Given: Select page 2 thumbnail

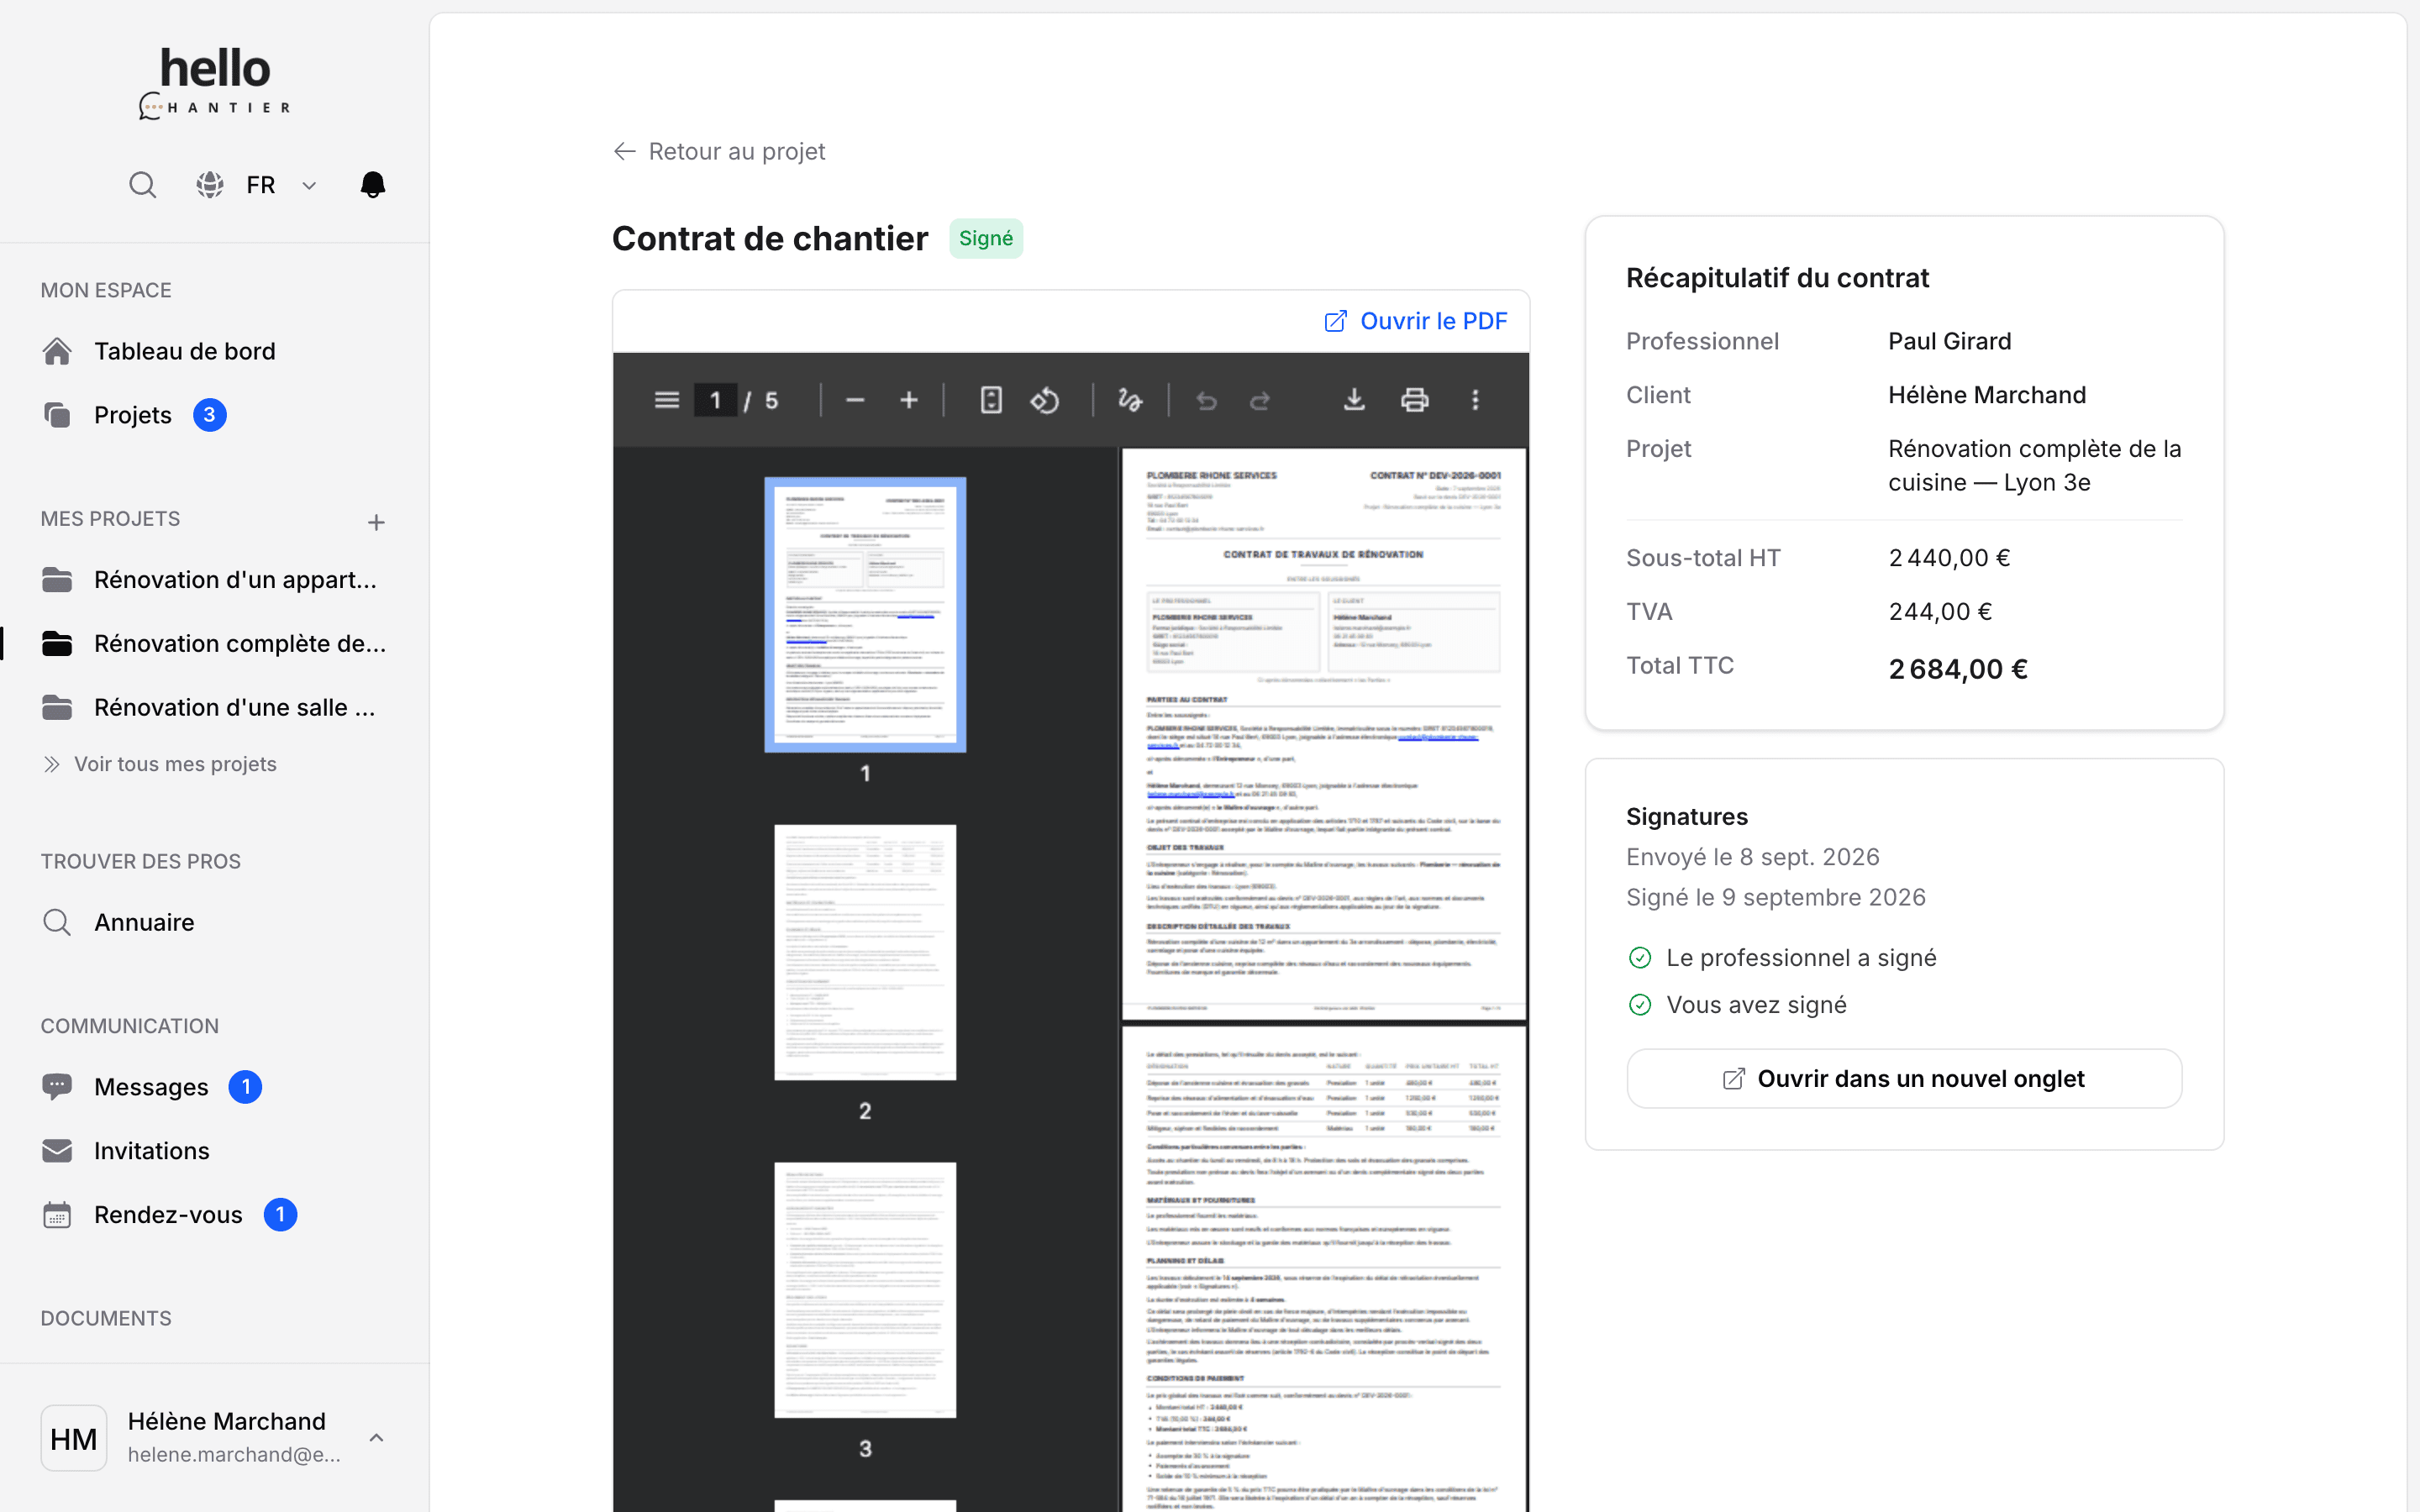Looking at the screenshot, I should [865, 952].
